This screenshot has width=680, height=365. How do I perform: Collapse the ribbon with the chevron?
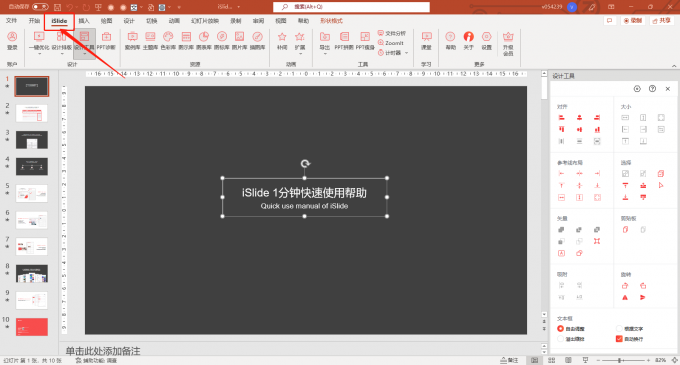point(674,66)
